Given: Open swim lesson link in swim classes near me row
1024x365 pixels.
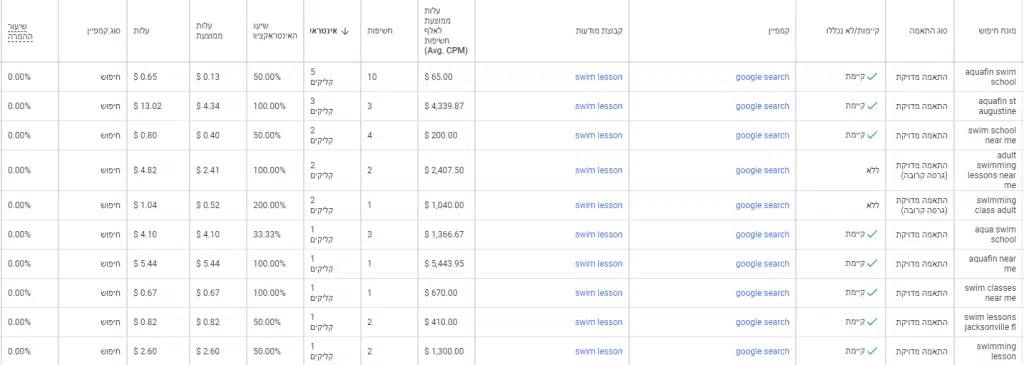Looking at the screenshot, I should [599, 293].
